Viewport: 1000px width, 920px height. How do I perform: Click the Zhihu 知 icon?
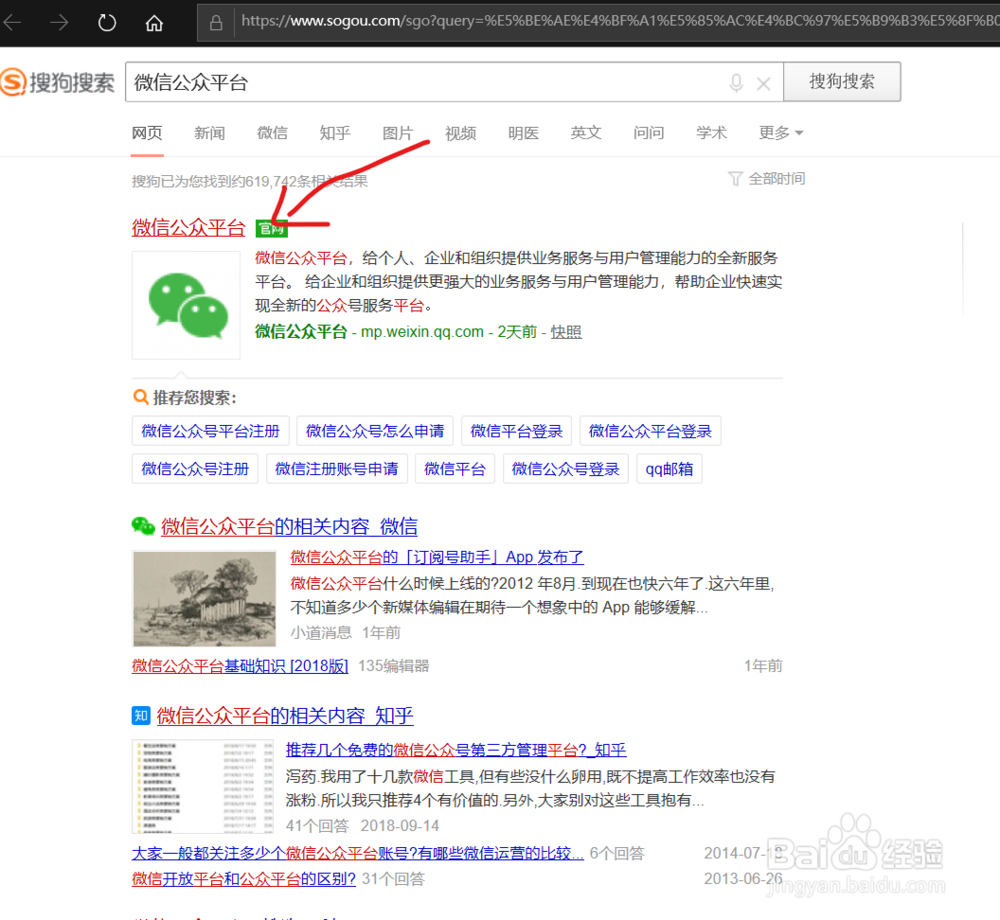[140, 715]
